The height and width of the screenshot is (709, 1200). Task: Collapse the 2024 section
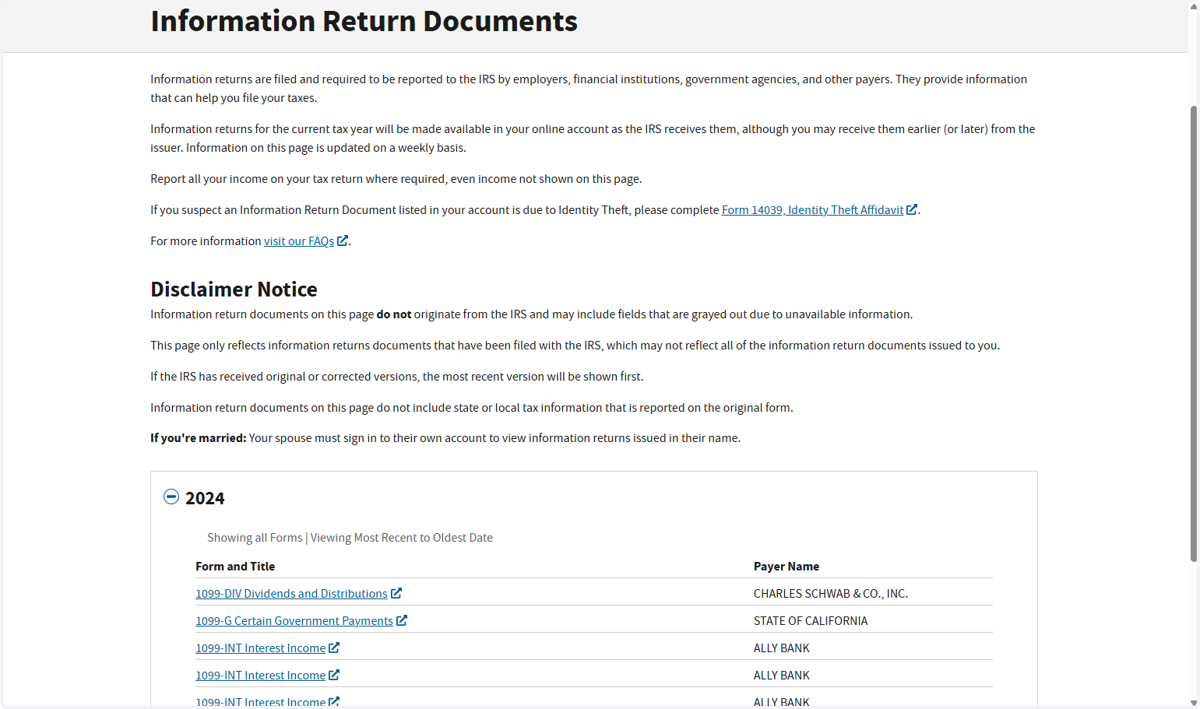pos(171,497)
